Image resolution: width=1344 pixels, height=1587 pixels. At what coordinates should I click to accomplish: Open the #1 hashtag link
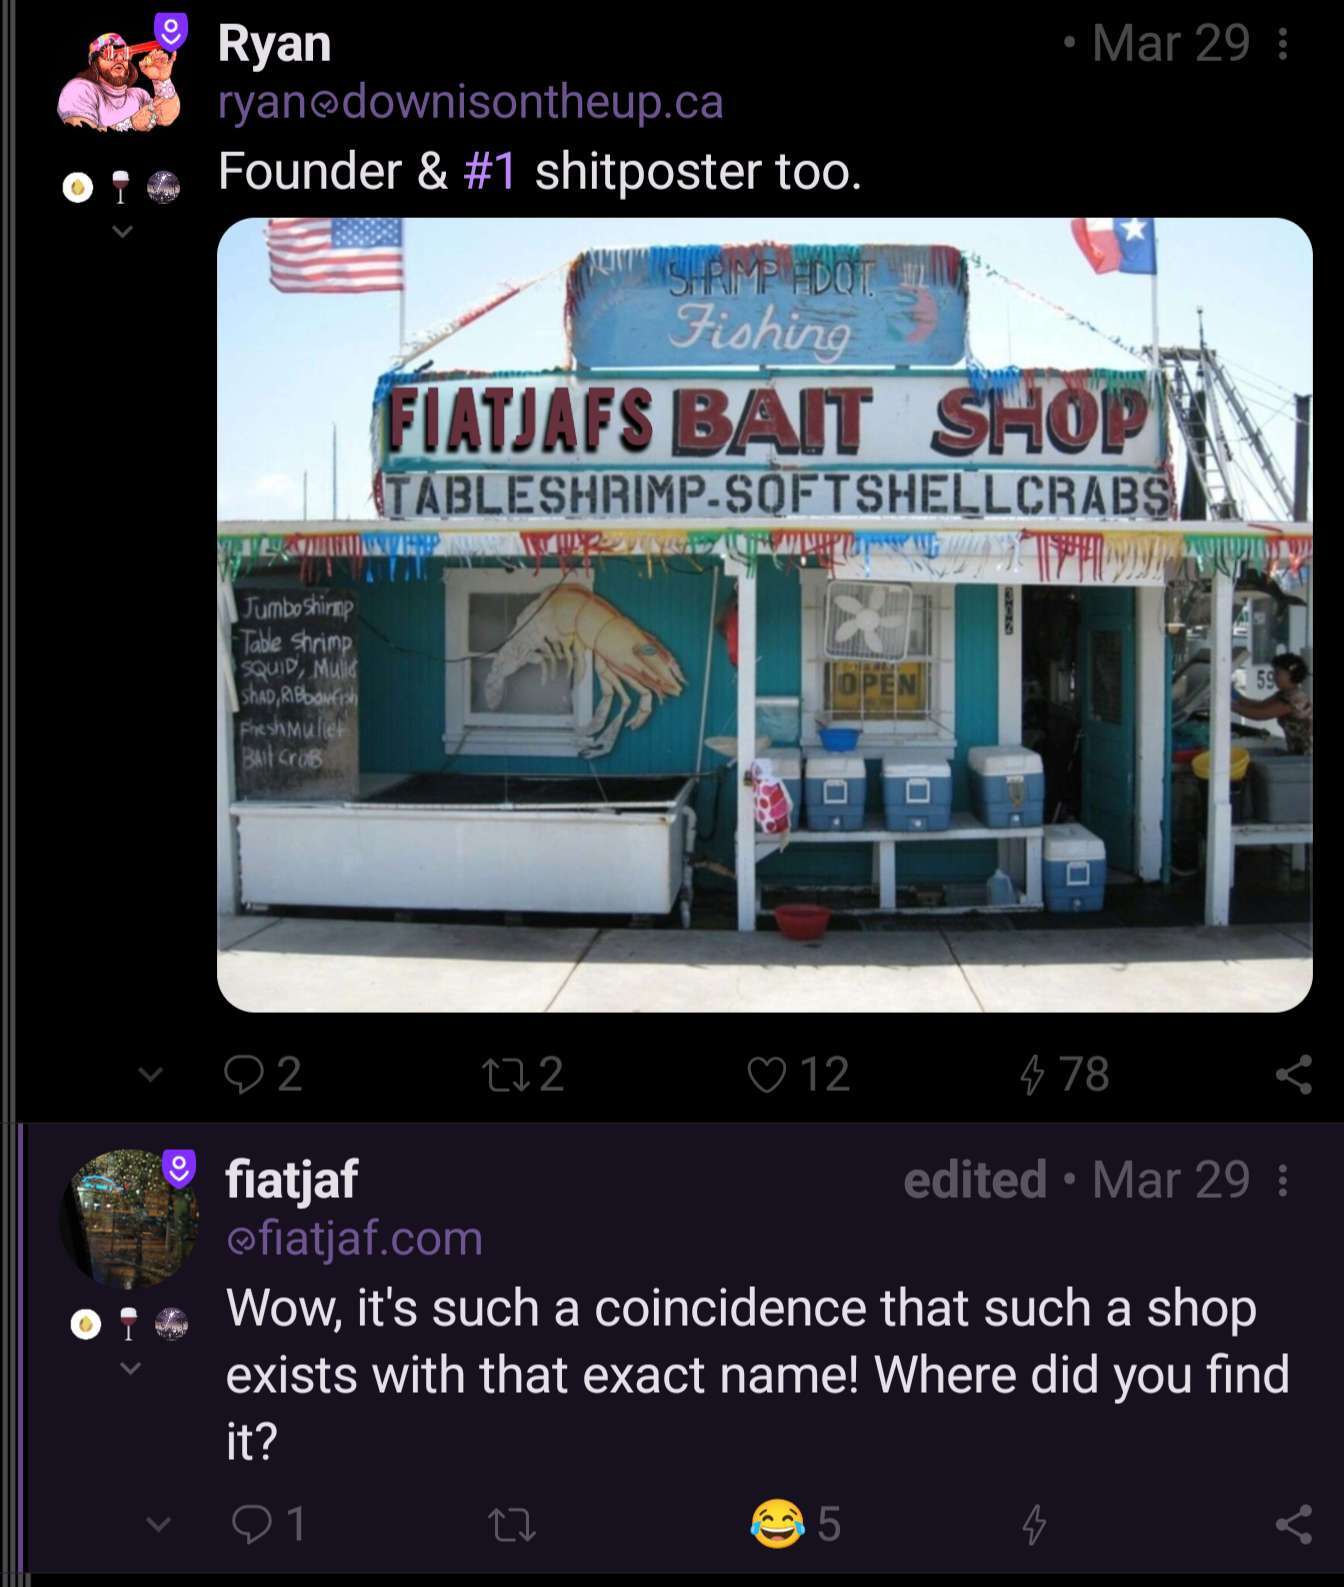tap(489, 171)
